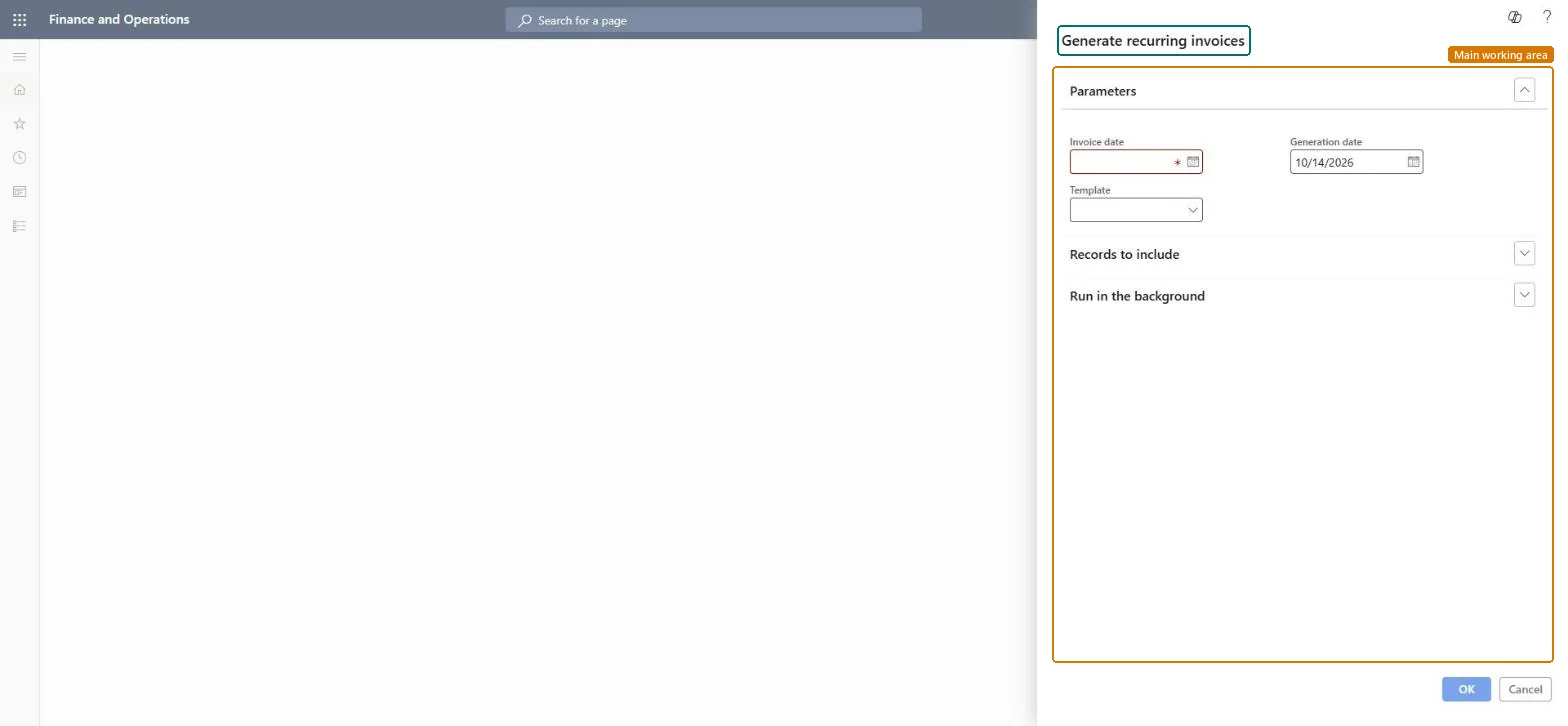Image resolution: width=1568 pixels, height=726 pixels.
Task: Go to Home from the sidebar
Action: [19, 90]
